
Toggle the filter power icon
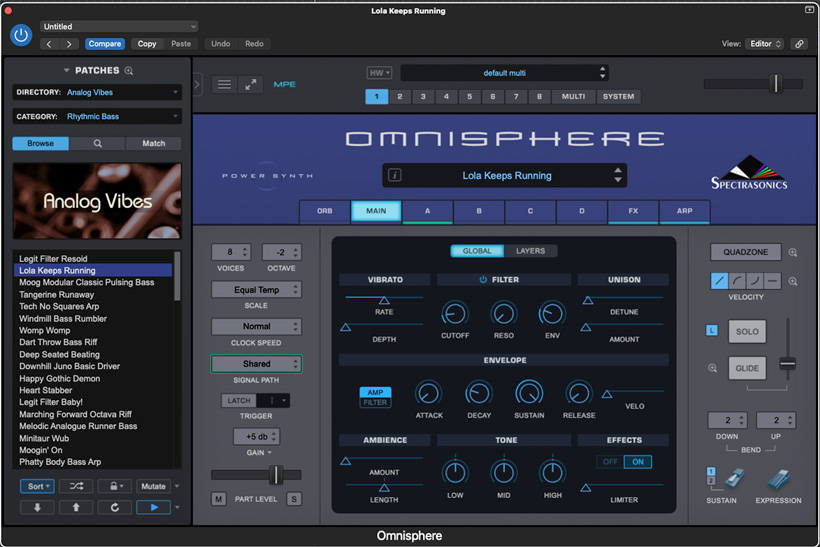(483, 280)
